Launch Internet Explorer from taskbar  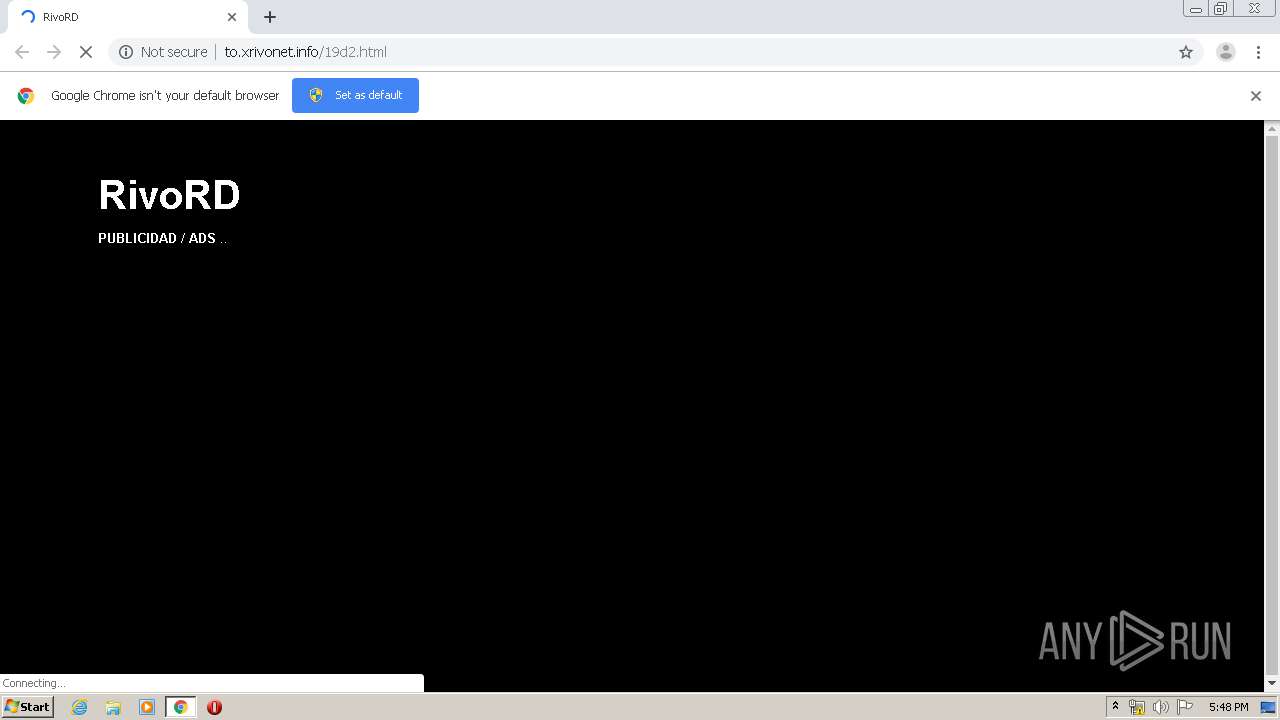click(x=80, y=707)
